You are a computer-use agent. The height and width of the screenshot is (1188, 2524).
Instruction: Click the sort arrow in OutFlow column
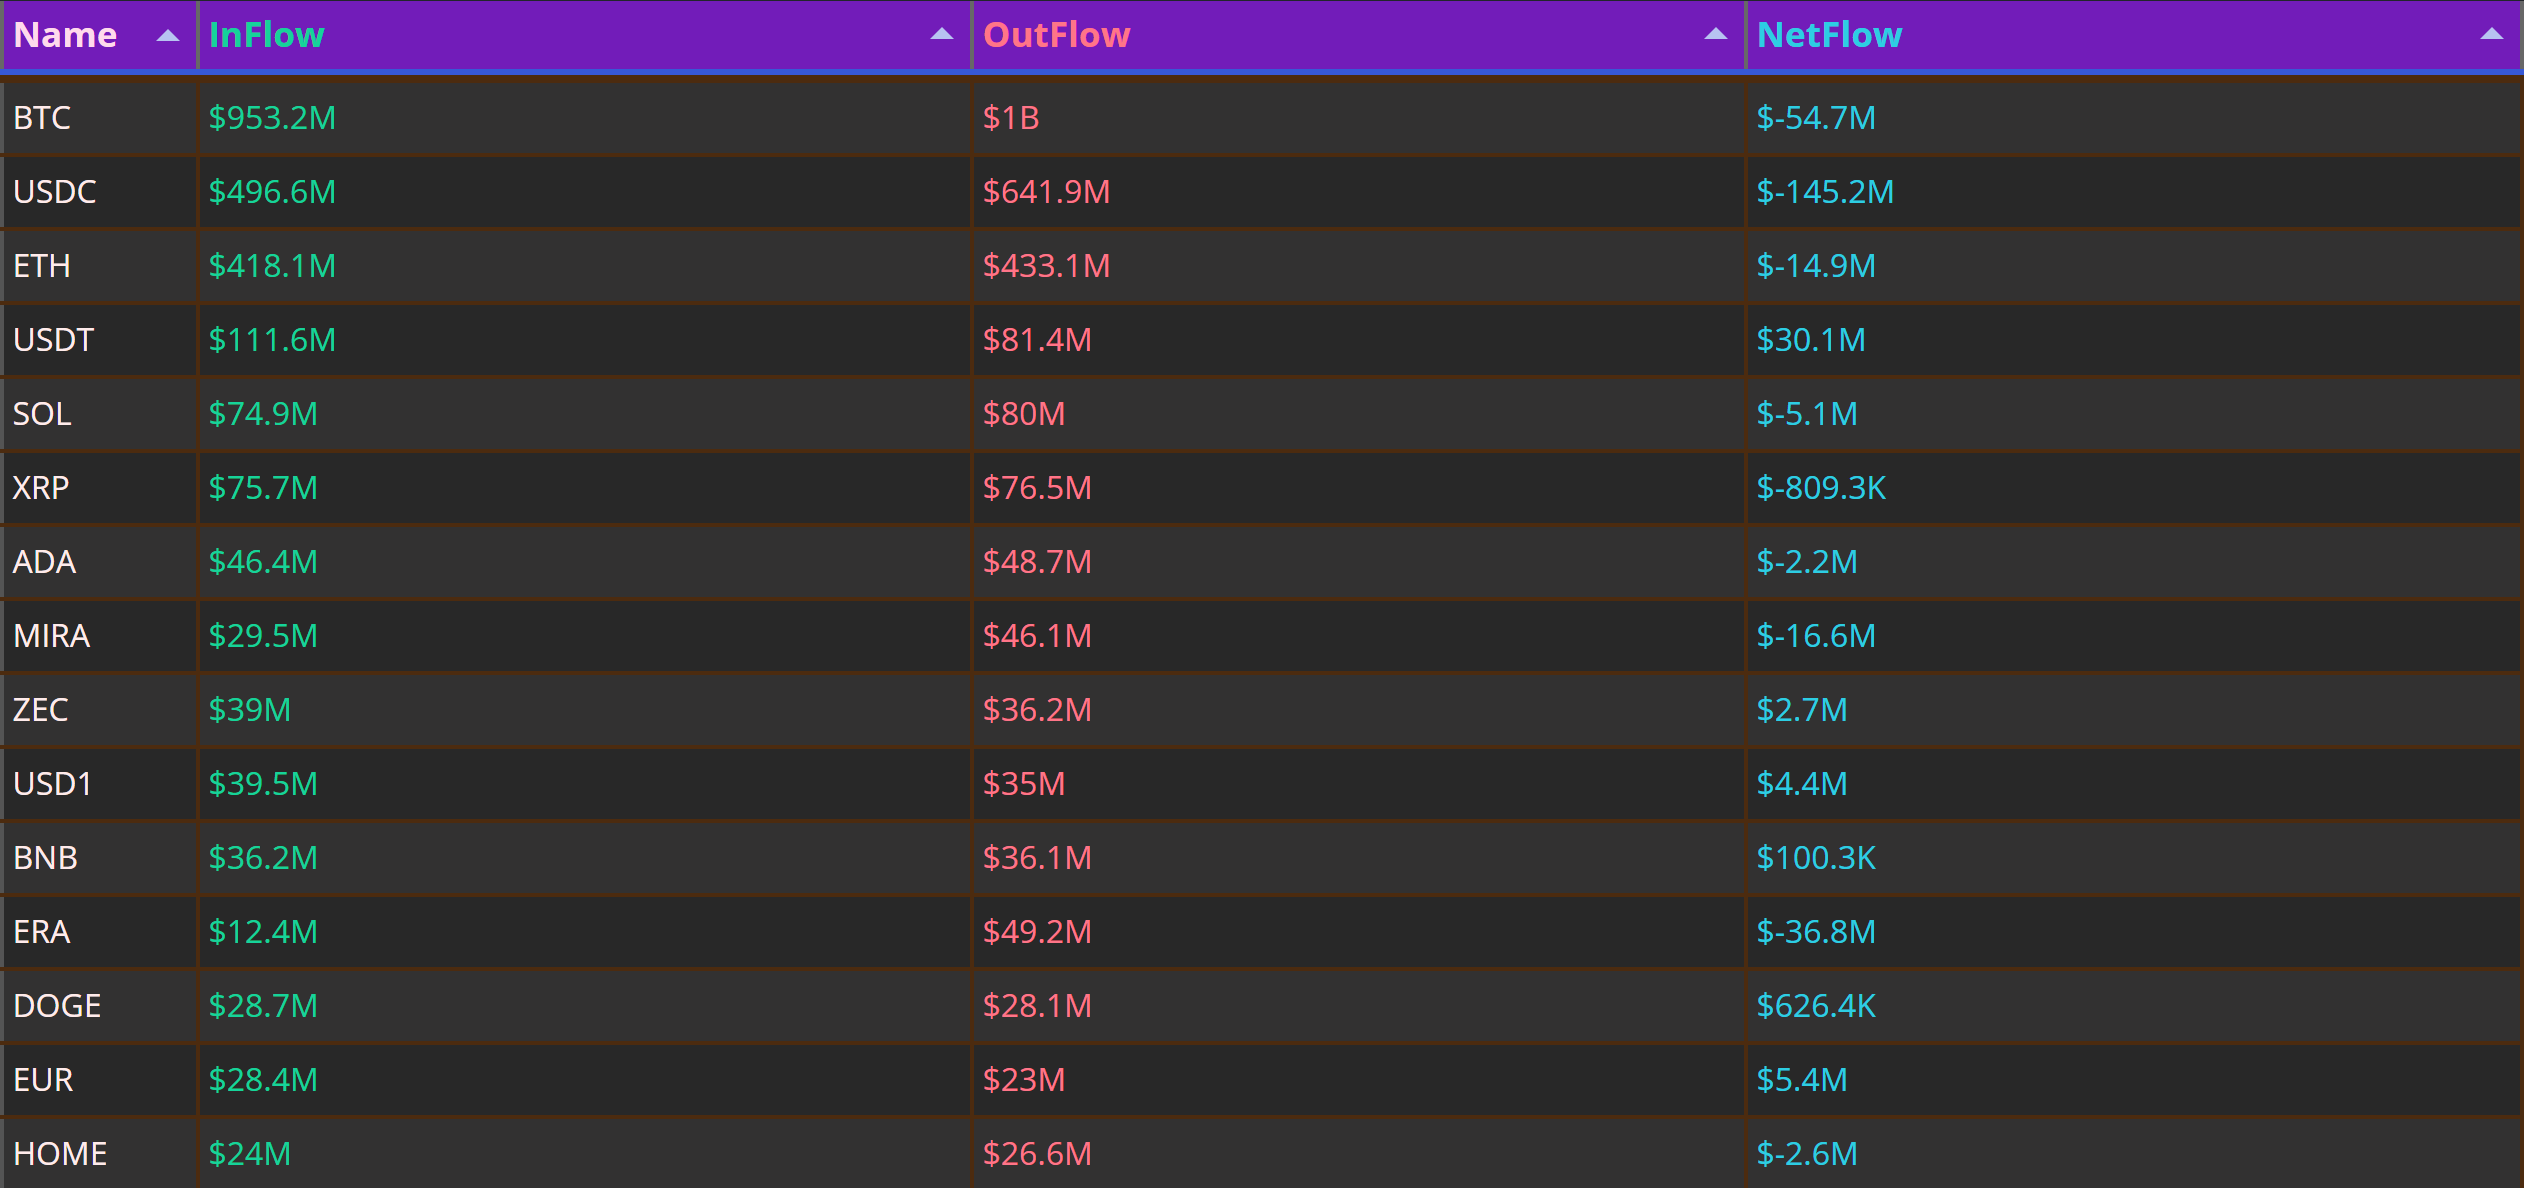[x=1715, y=34]
